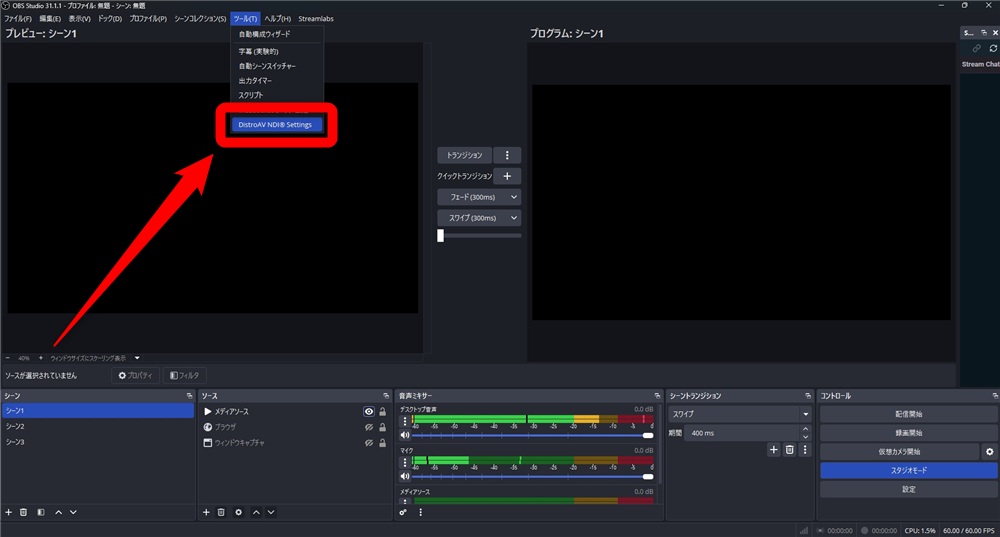Float the ソース dock using its title icon
The width and height of the screenshot is (1000, 537).
point(386,396)
